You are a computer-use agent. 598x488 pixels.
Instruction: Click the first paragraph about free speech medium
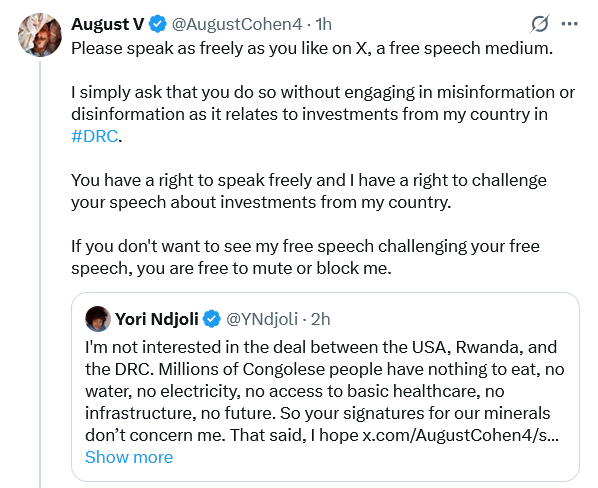[x=312, y=48]
